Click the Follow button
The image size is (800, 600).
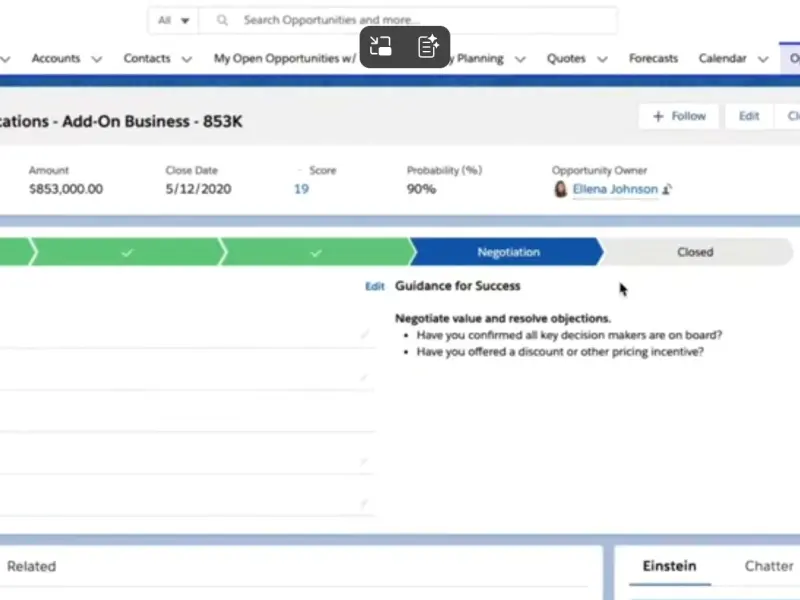coord(679,116)
